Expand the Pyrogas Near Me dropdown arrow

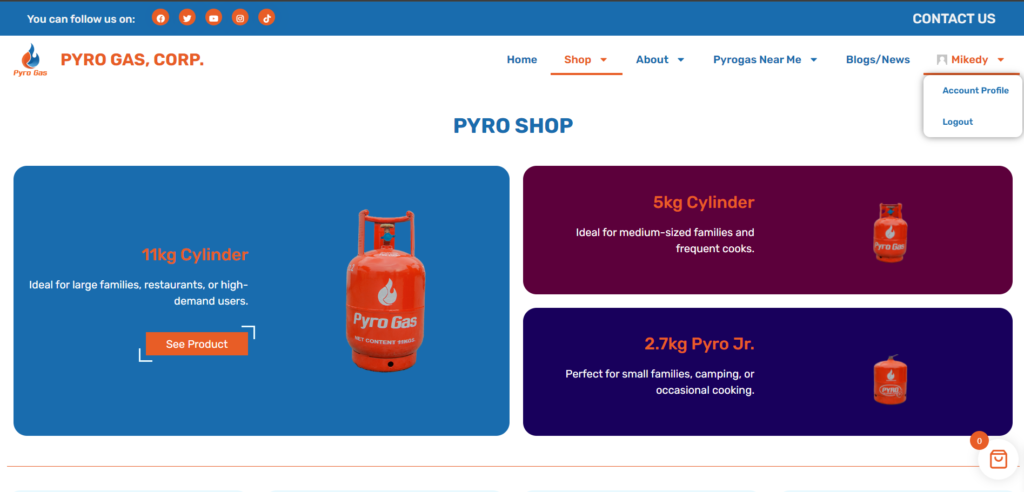[814, 59]
